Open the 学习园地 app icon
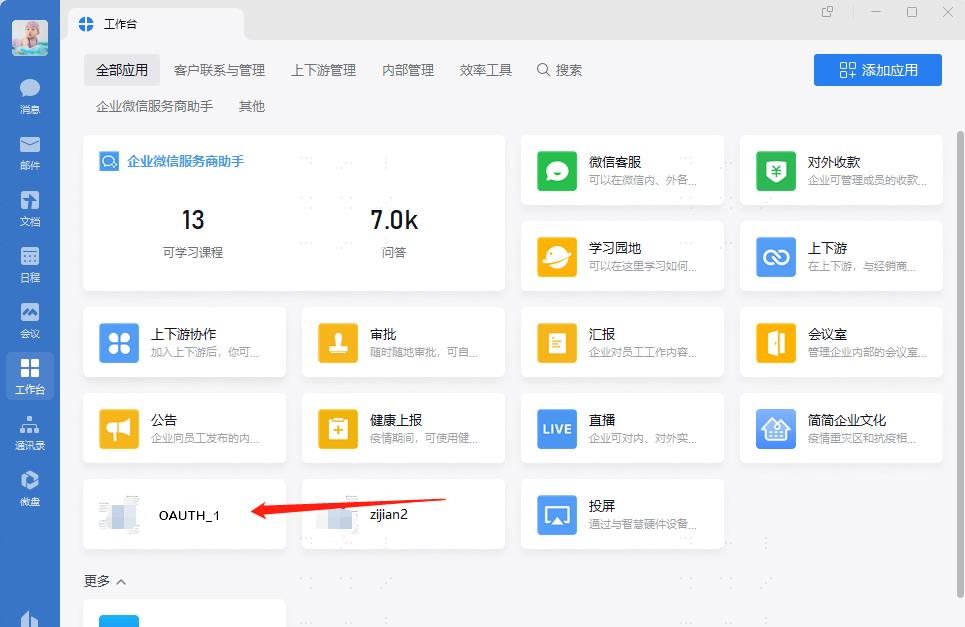Screen dimensions: 965x627 coord(556,257)
